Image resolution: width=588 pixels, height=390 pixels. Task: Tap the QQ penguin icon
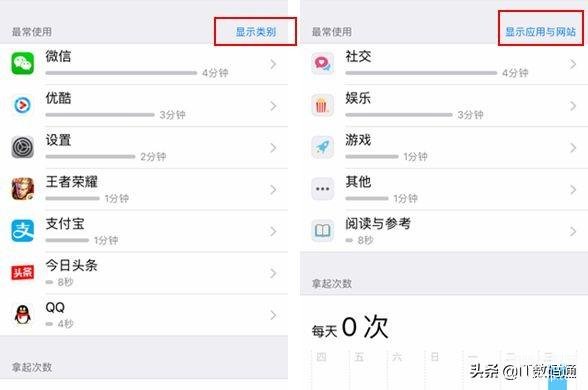click(x=22, y=314)
